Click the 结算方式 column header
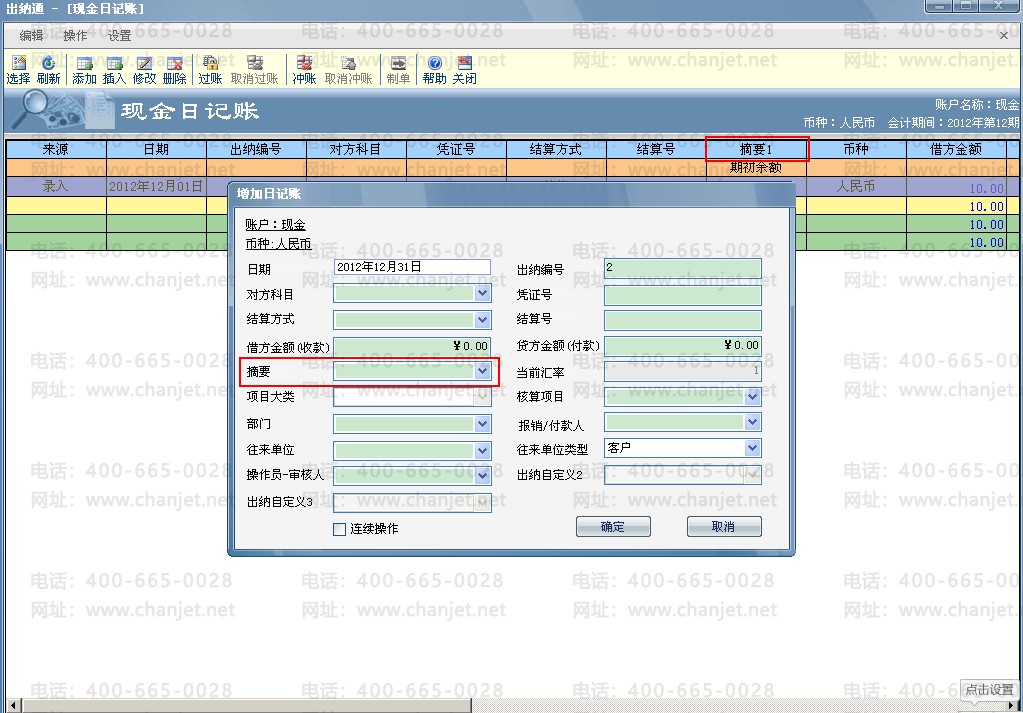 click(x=556, y=149)
